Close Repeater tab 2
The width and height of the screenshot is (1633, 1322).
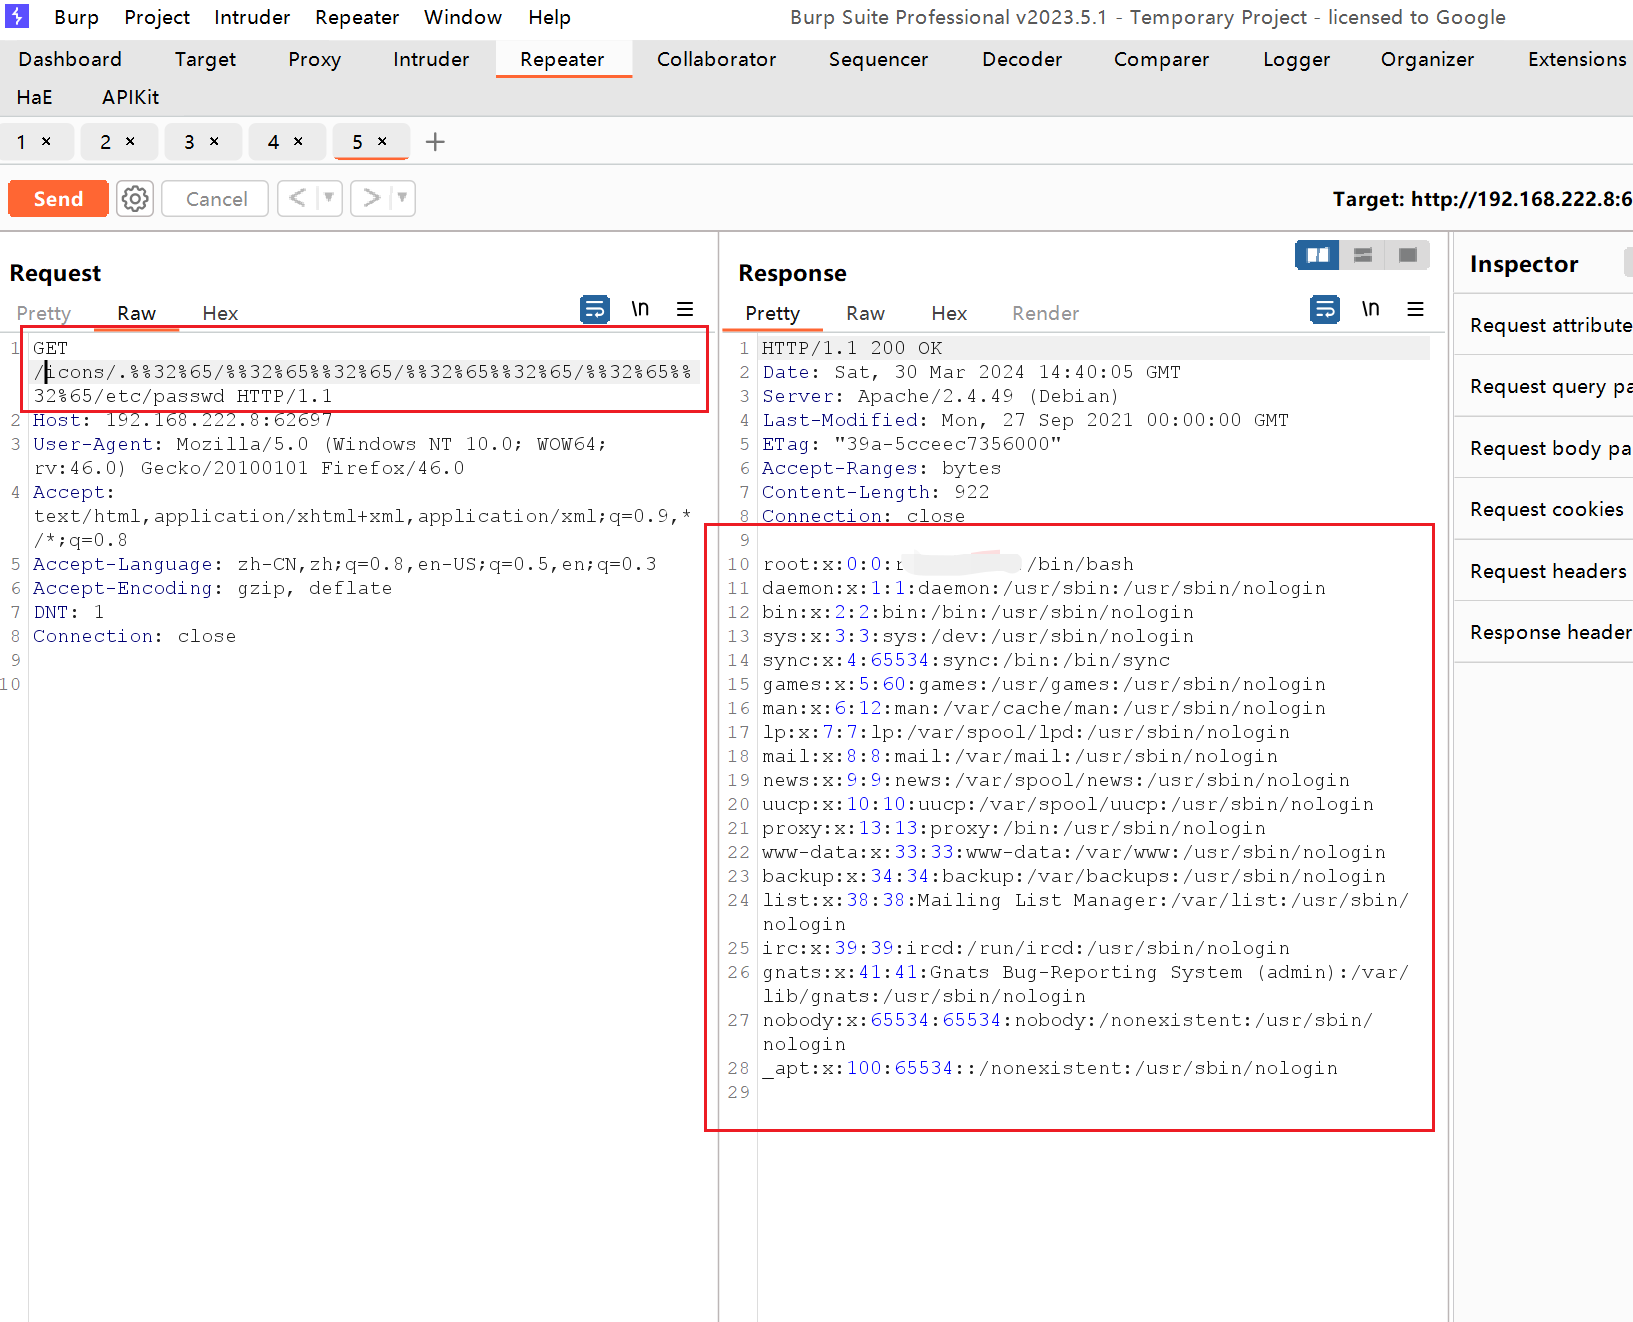tap(130, 142)
